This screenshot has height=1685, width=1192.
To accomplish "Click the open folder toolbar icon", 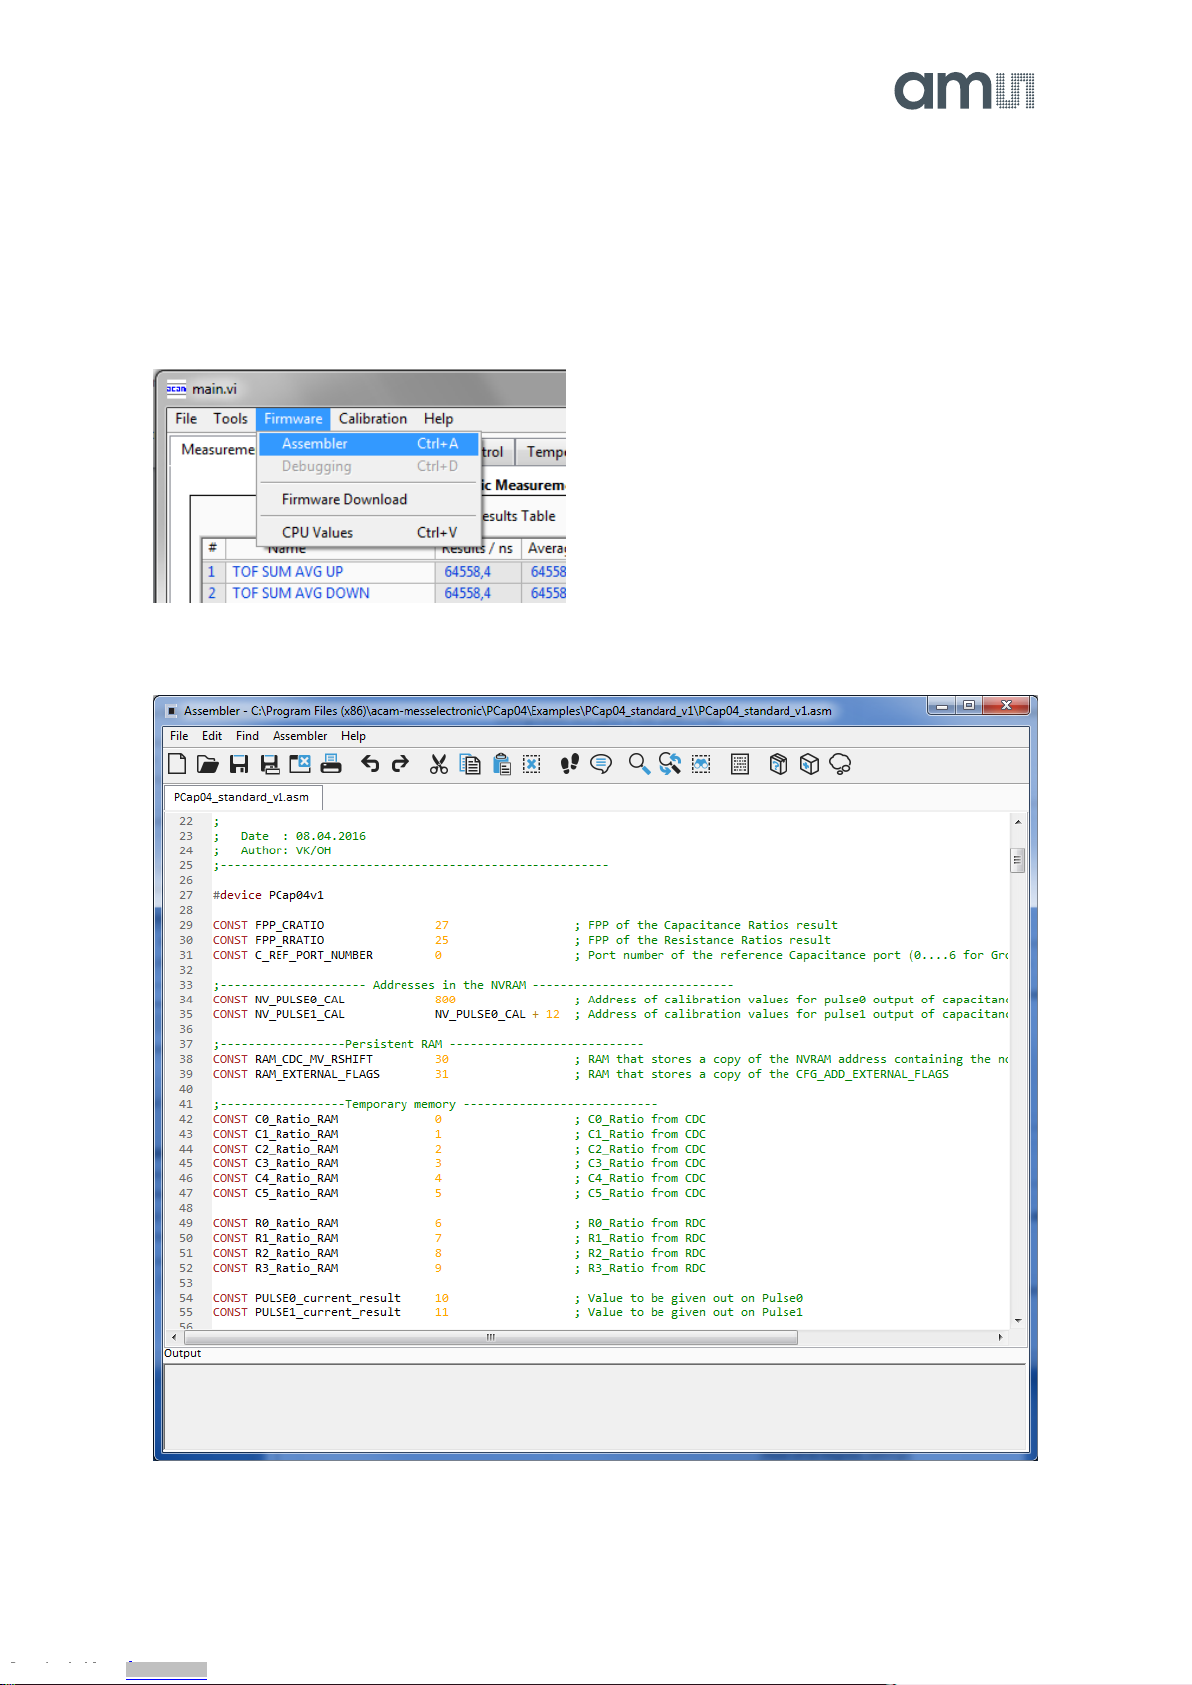I will coord(208,765).
